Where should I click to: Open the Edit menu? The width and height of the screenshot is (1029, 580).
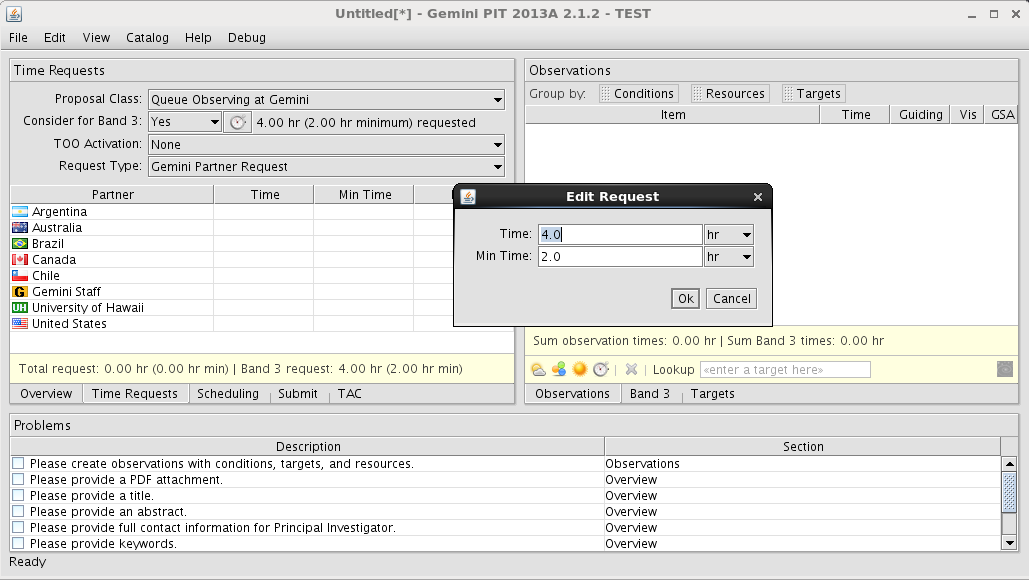coord(54,37)
